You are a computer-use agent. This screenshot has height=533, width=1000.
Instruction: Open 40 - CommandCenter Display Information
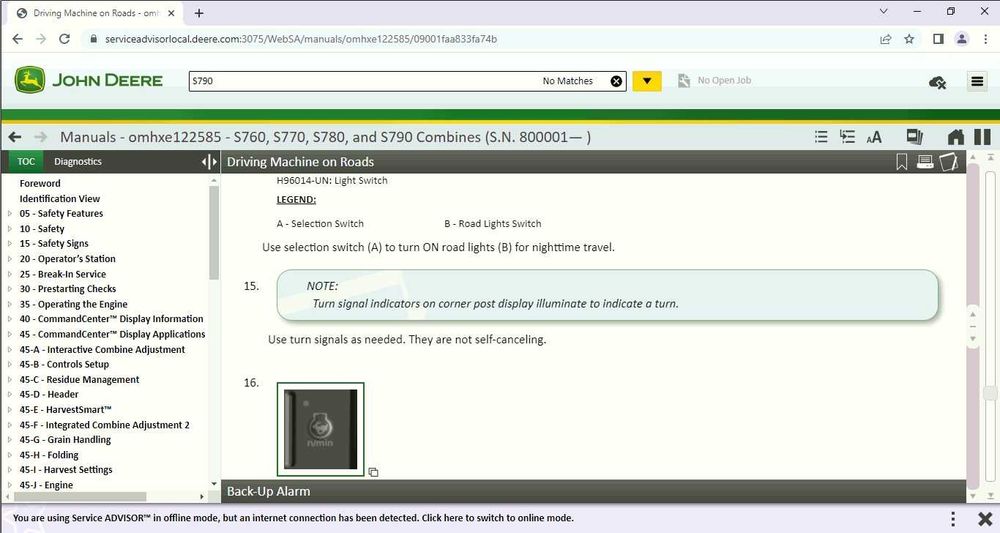coord(112,319)
